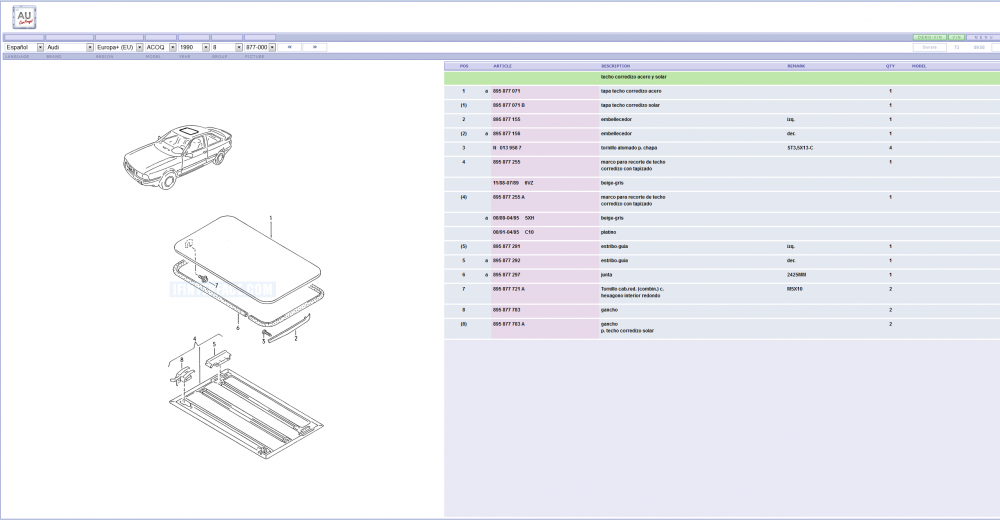
Task: Go to previous picture with « arrow
Action: [x=289, y=47]
